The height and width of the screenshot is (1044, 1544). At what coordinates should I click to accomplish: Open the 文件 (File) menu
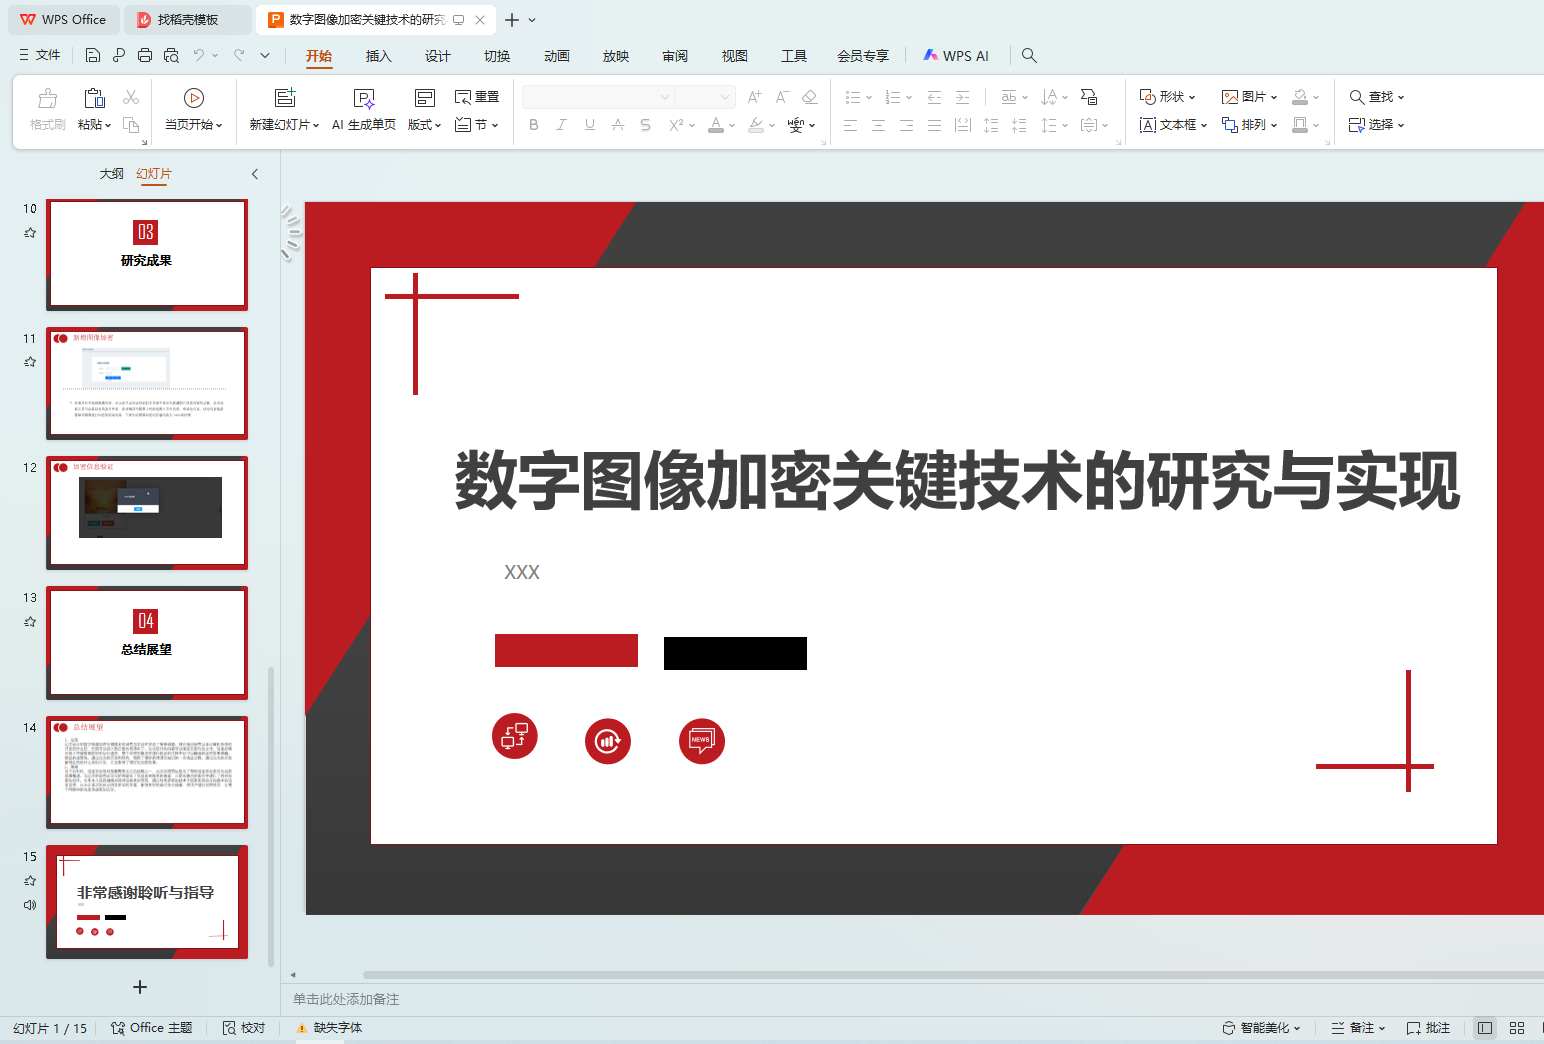click(x=40, y=56)
